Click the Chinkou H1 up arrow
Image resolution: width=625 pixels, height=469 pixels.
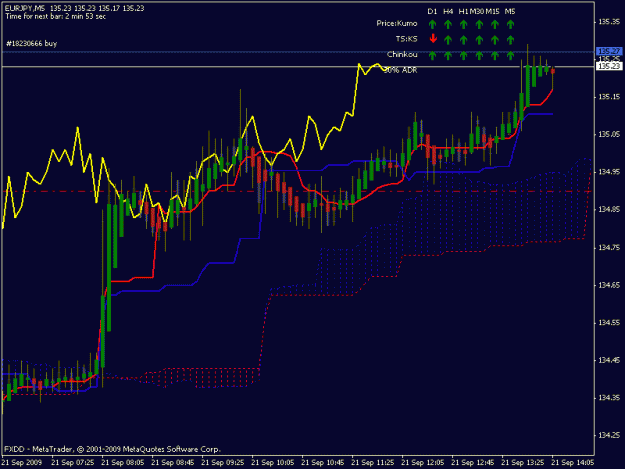(x=464, y=55)
